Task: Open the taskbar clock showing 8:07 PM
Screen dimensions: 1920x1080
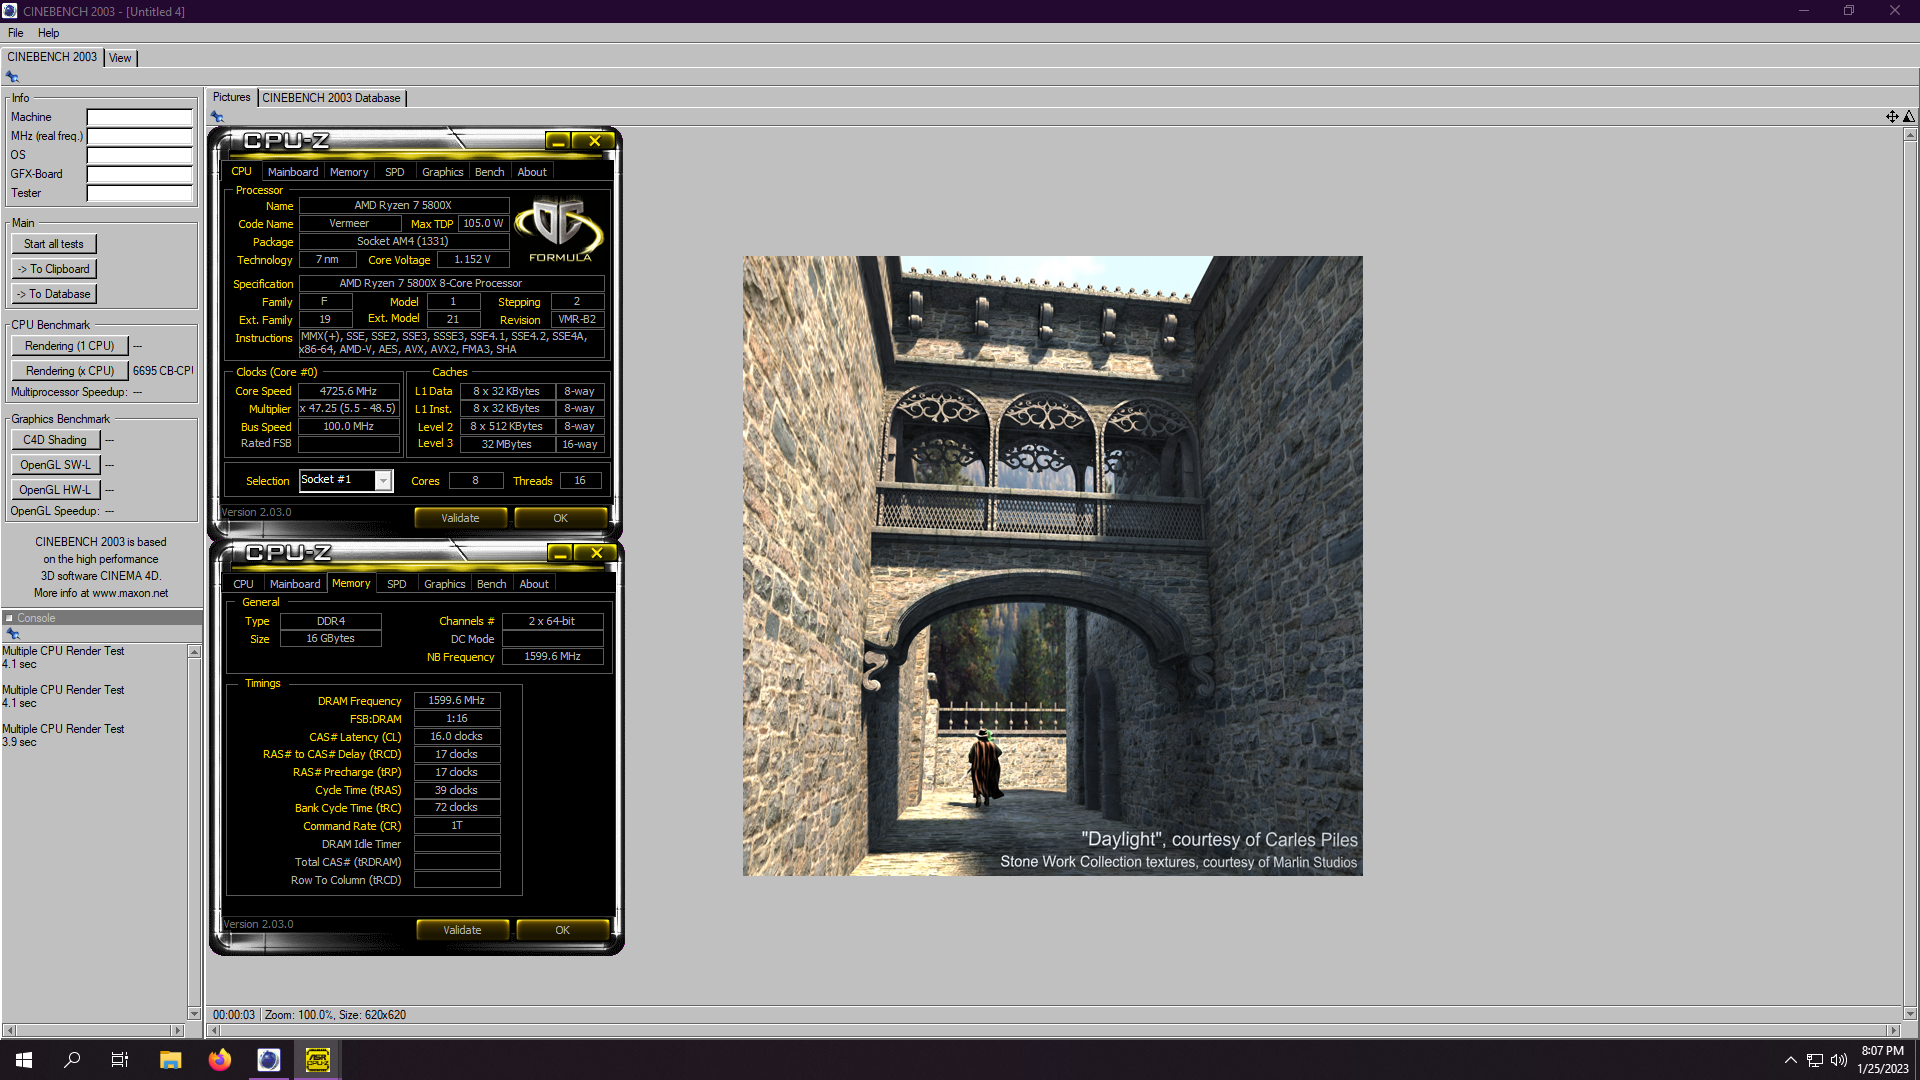Action: (1882, 1060)
